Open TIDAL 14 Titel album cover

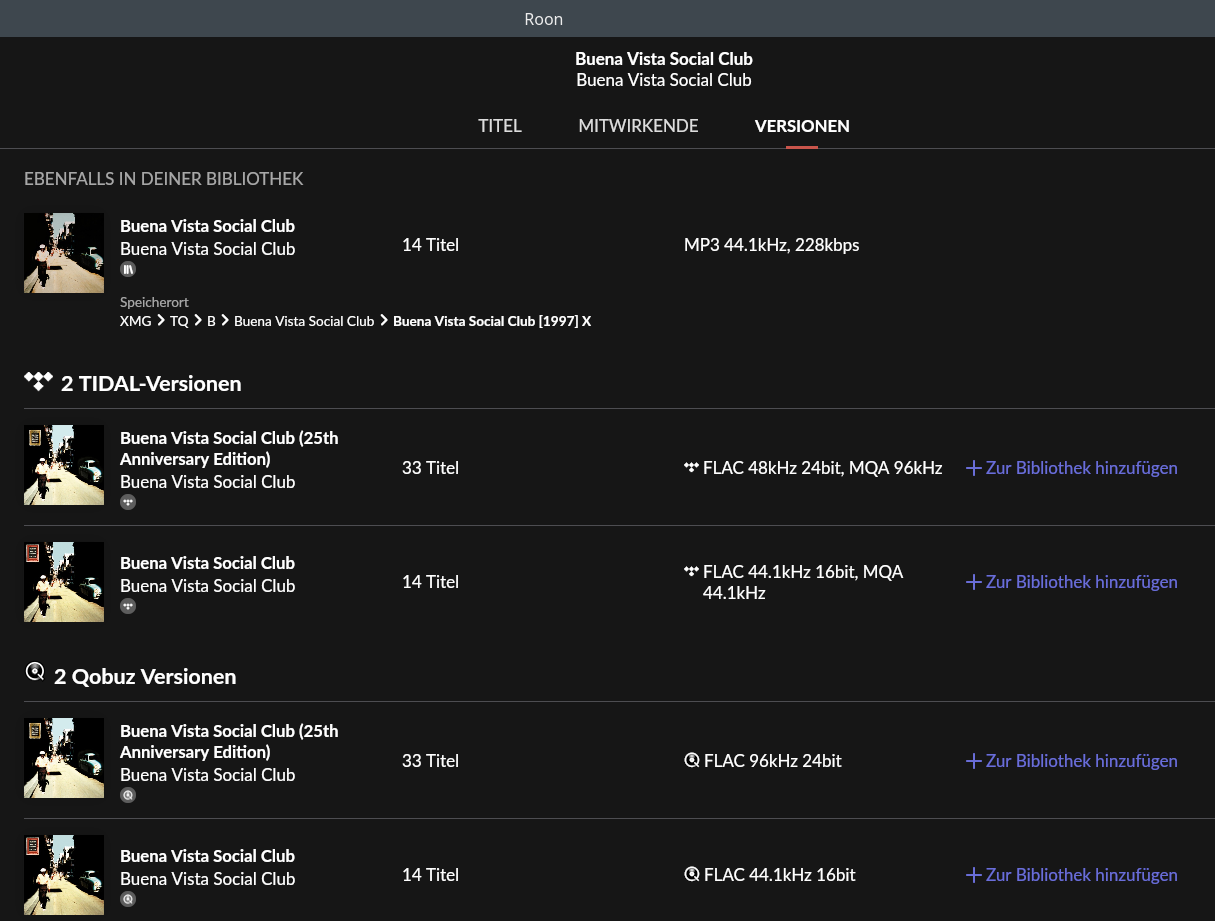click(x=64, y=582)
